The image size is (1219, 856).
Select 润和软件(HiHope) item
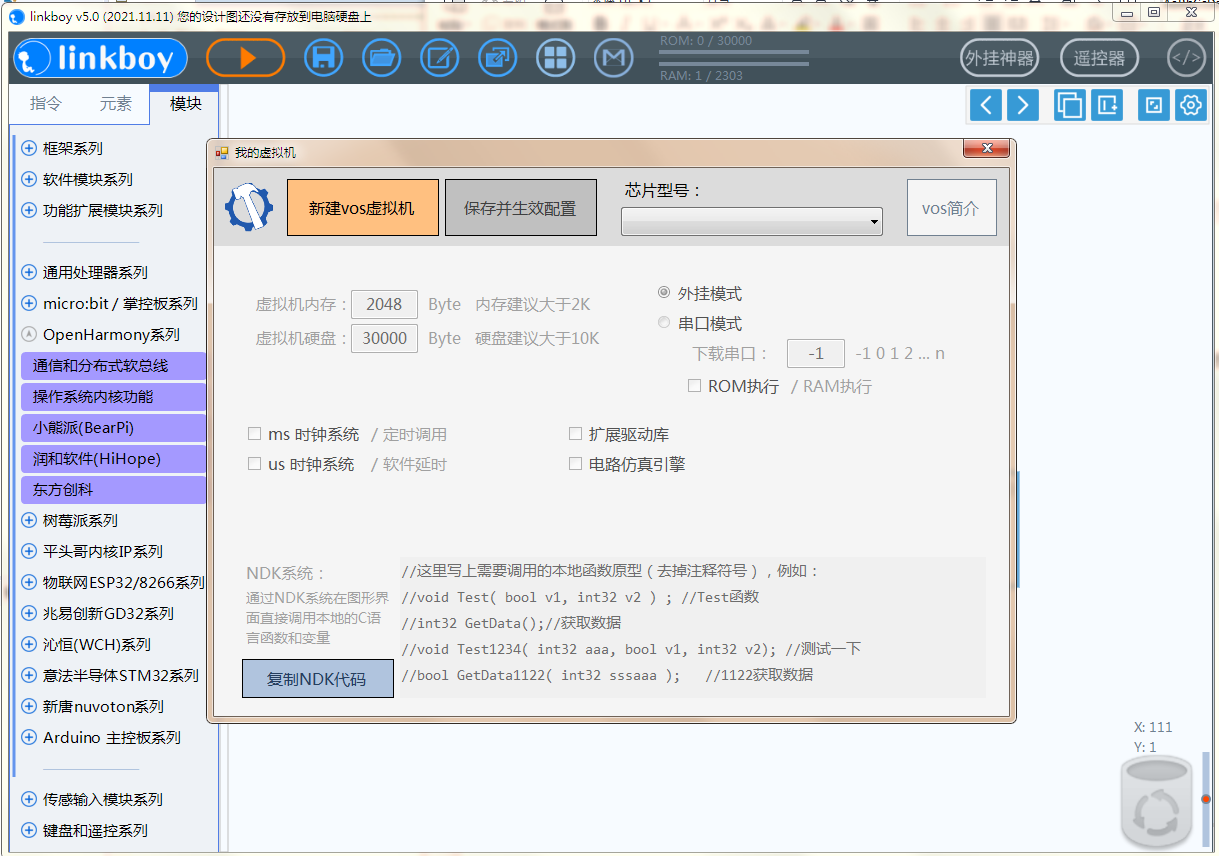(113, 459)
